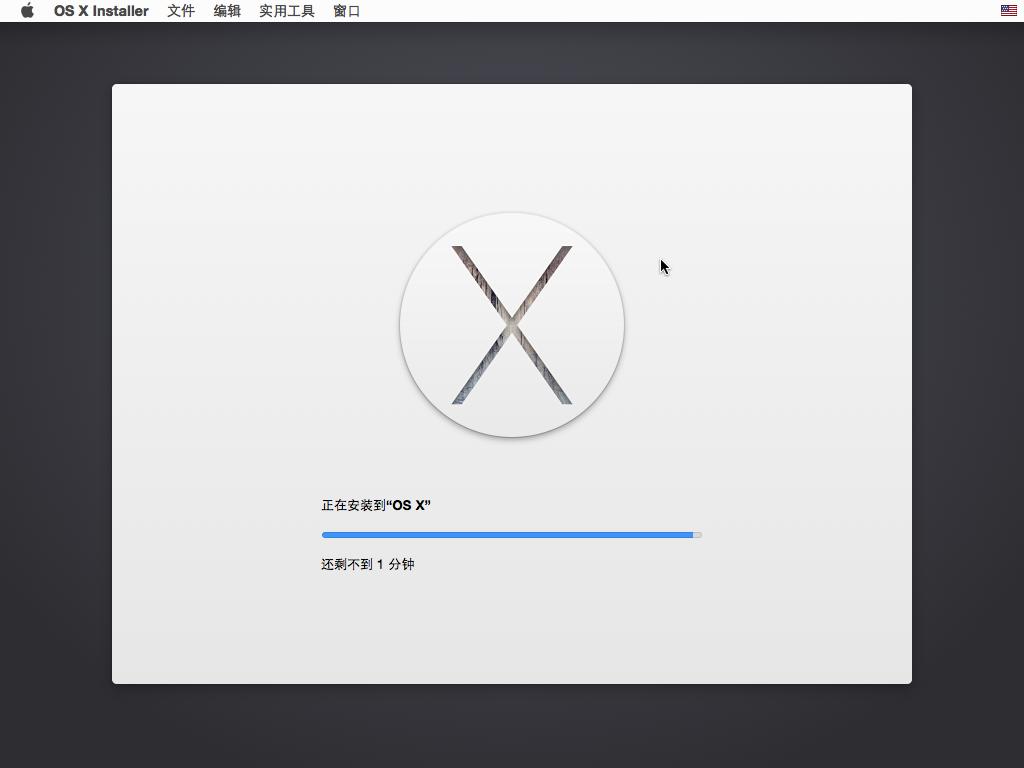Click the left starting edge of the progress bar
The height and width of the screenshot is (768, 1024).
324,535
